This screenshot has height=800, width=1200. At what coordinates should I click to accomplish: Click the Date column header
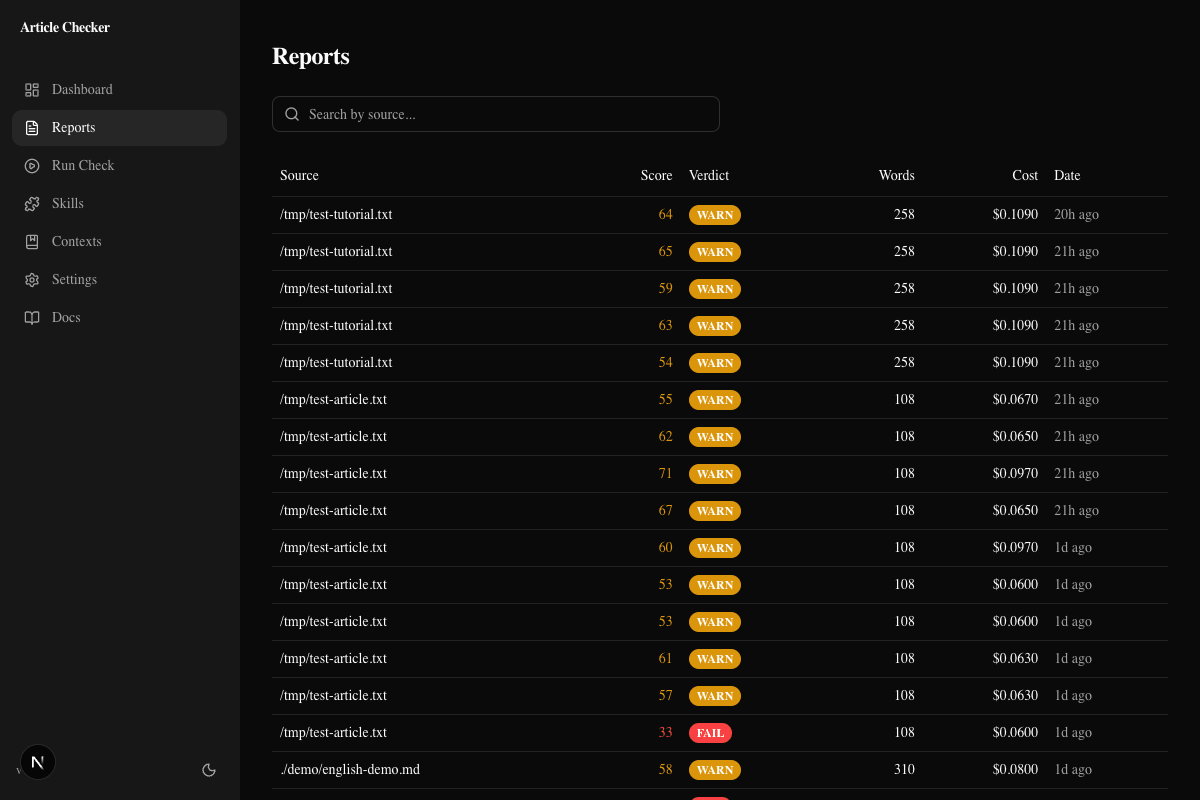point(1067,175)
